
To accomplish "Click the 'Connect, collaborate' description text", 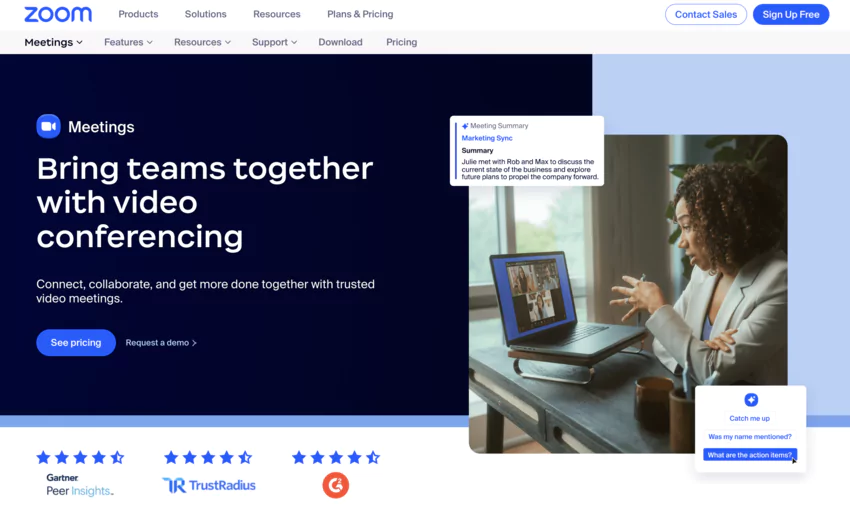I will tap(205, 291).
